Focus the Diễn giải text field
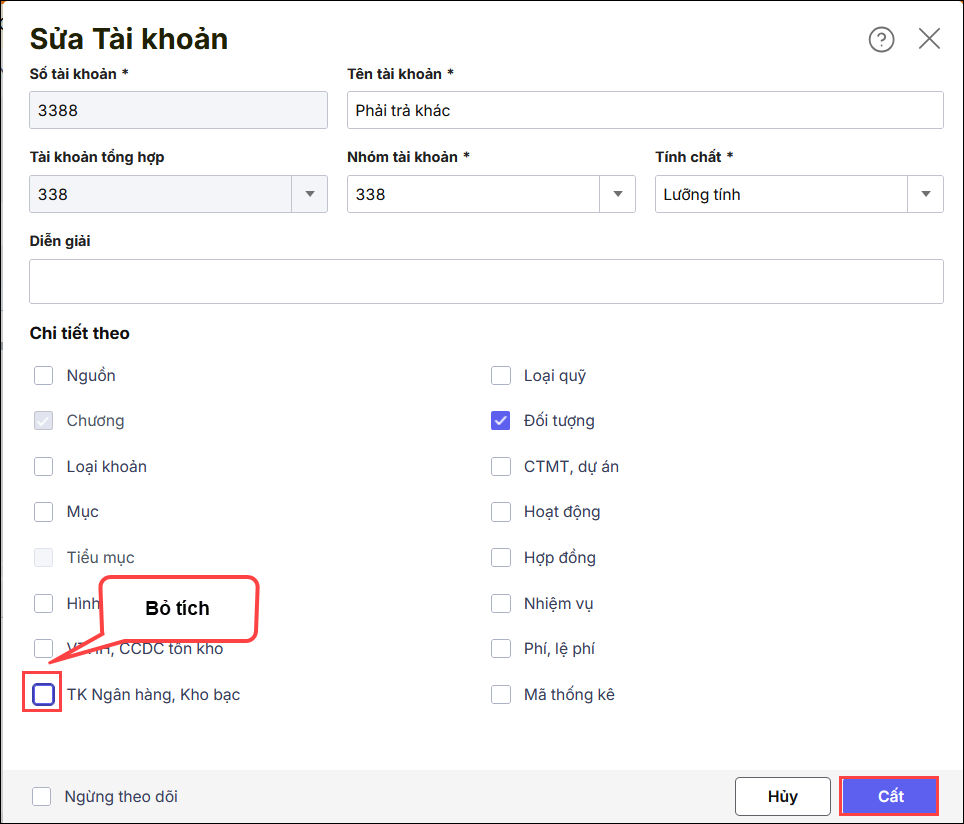 [x=486, y=282]
